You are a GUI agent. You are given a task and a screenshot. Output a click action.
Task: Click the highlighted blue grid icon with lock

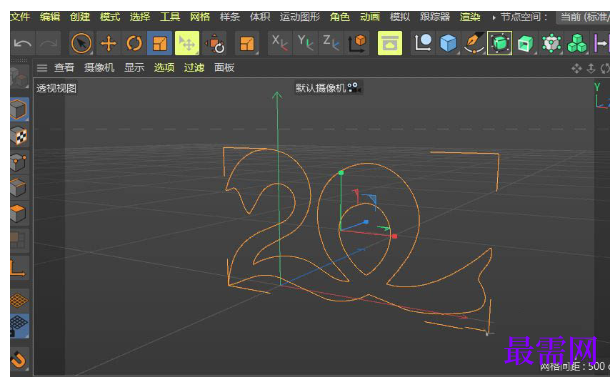pyautogui.click(x=19, y=326)
